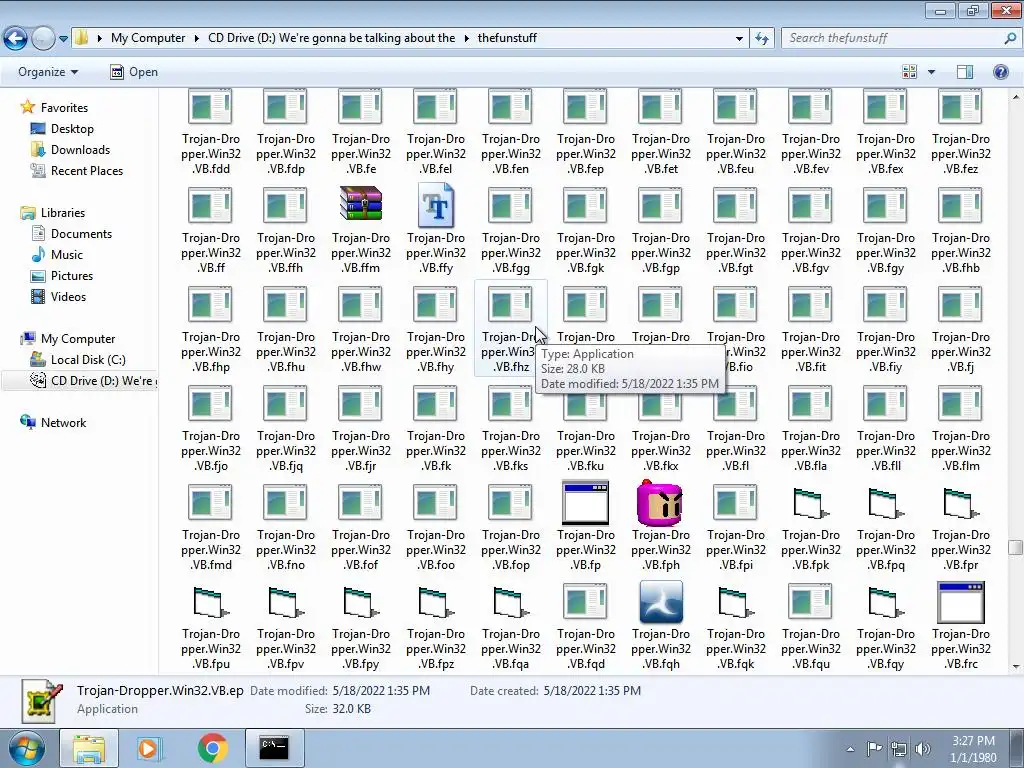Open Local Disk (C:) in navigation pane

tap(88, 360)
